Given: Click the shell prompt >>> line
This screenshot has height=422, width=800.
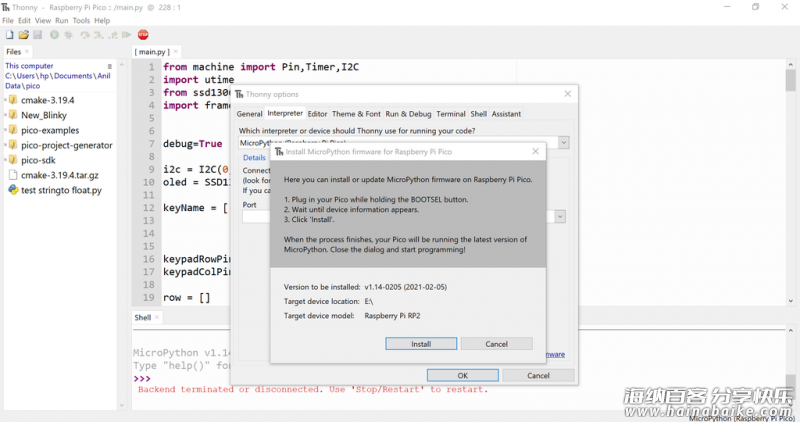Looking at the screenshot, I should (x=142, y=378).
